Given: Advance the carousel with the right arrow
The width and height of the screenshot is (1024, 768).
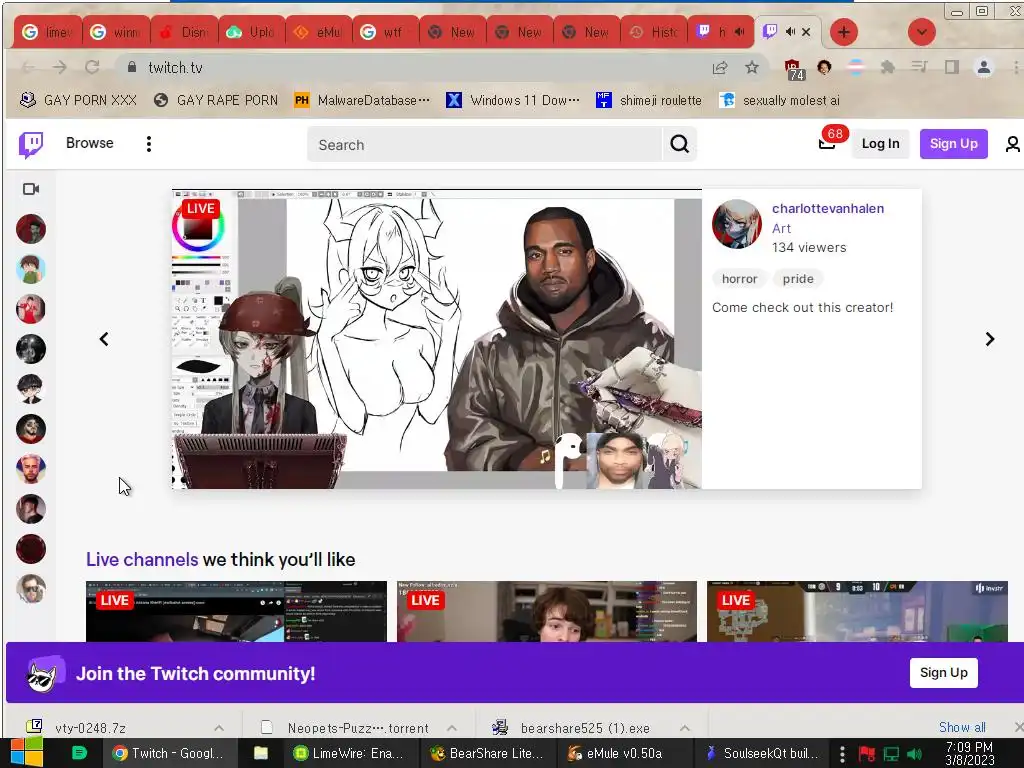Looking at the screenshot, I should [989, 339].
